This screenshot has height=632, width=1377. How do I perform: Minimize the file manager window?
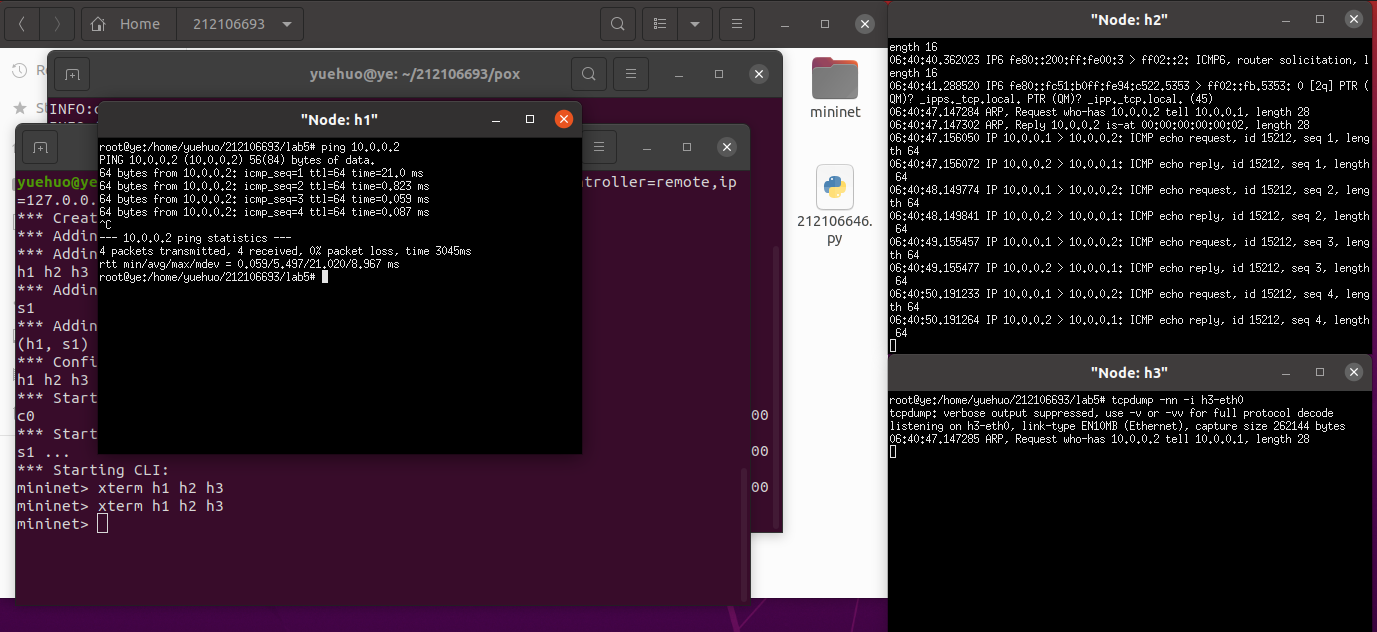785,23
